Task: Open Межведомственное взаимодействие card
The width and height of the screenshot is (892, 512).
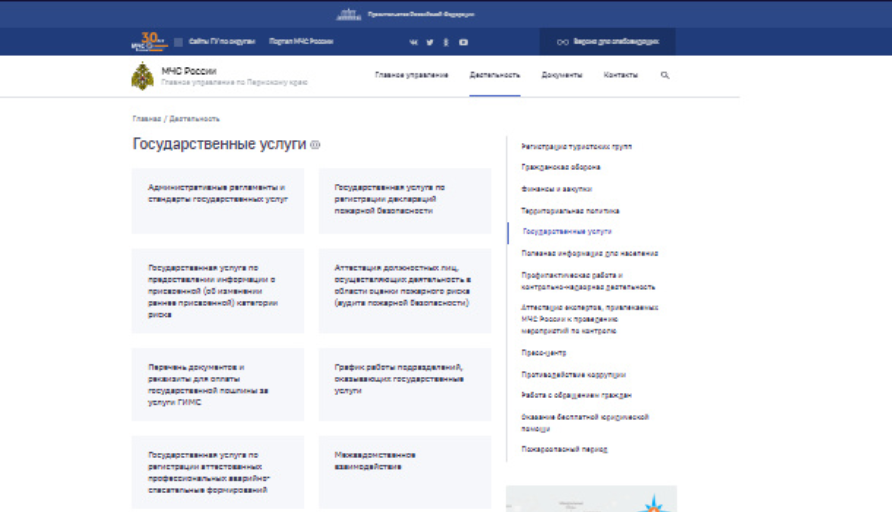Action: point(373,461)
